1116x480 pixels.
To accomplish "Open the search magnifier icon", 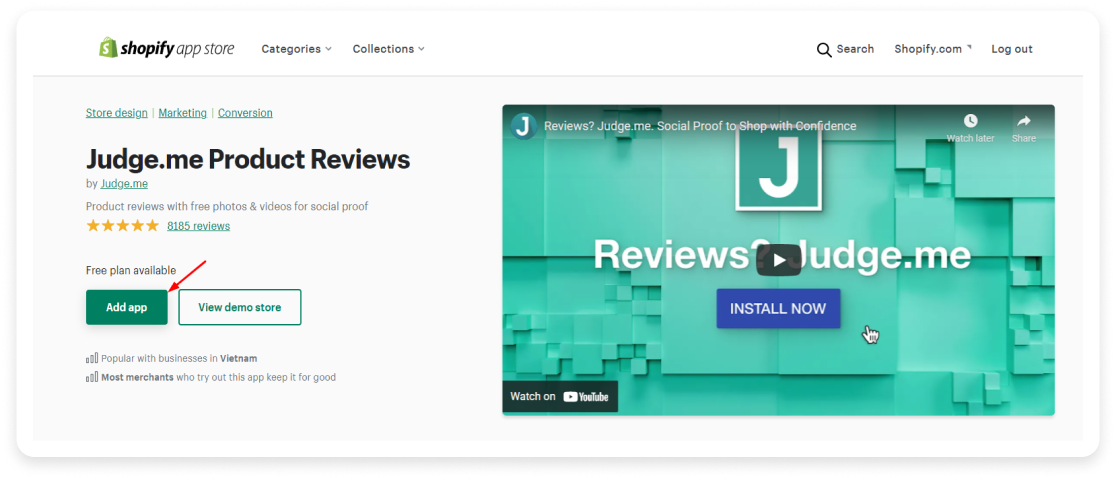I will (x=824, y=50).
